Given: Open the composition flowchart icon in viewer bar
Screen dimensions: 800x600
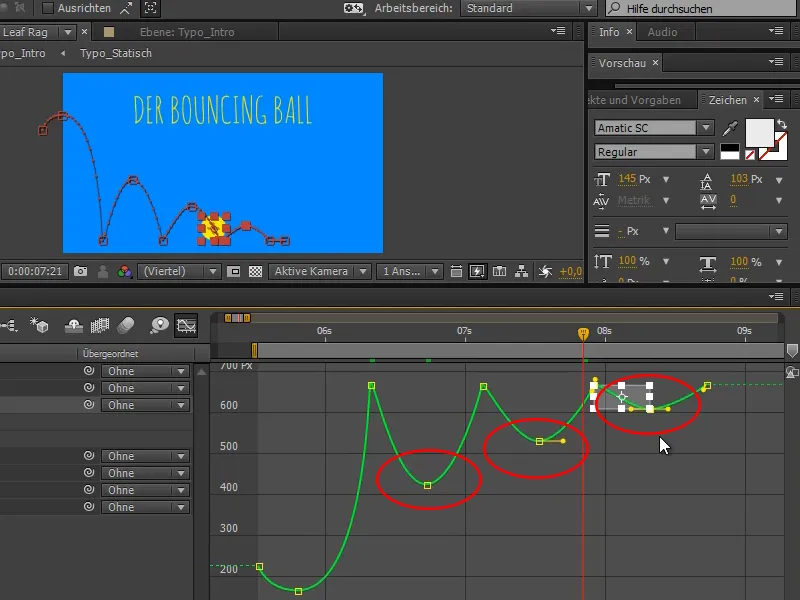Looking at the screenshot, I should pos(521,271).
